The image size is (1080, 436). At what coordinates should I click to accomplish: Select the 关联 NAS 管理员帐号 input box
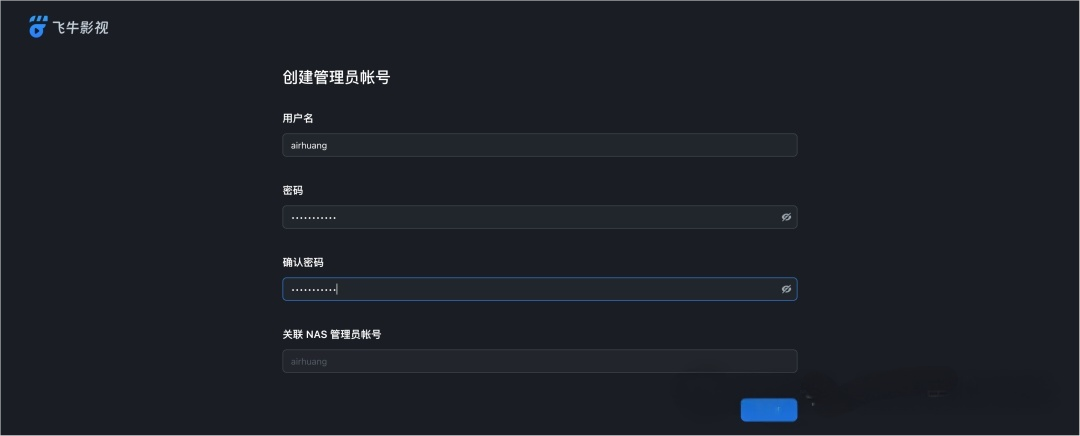pos(539,361)
